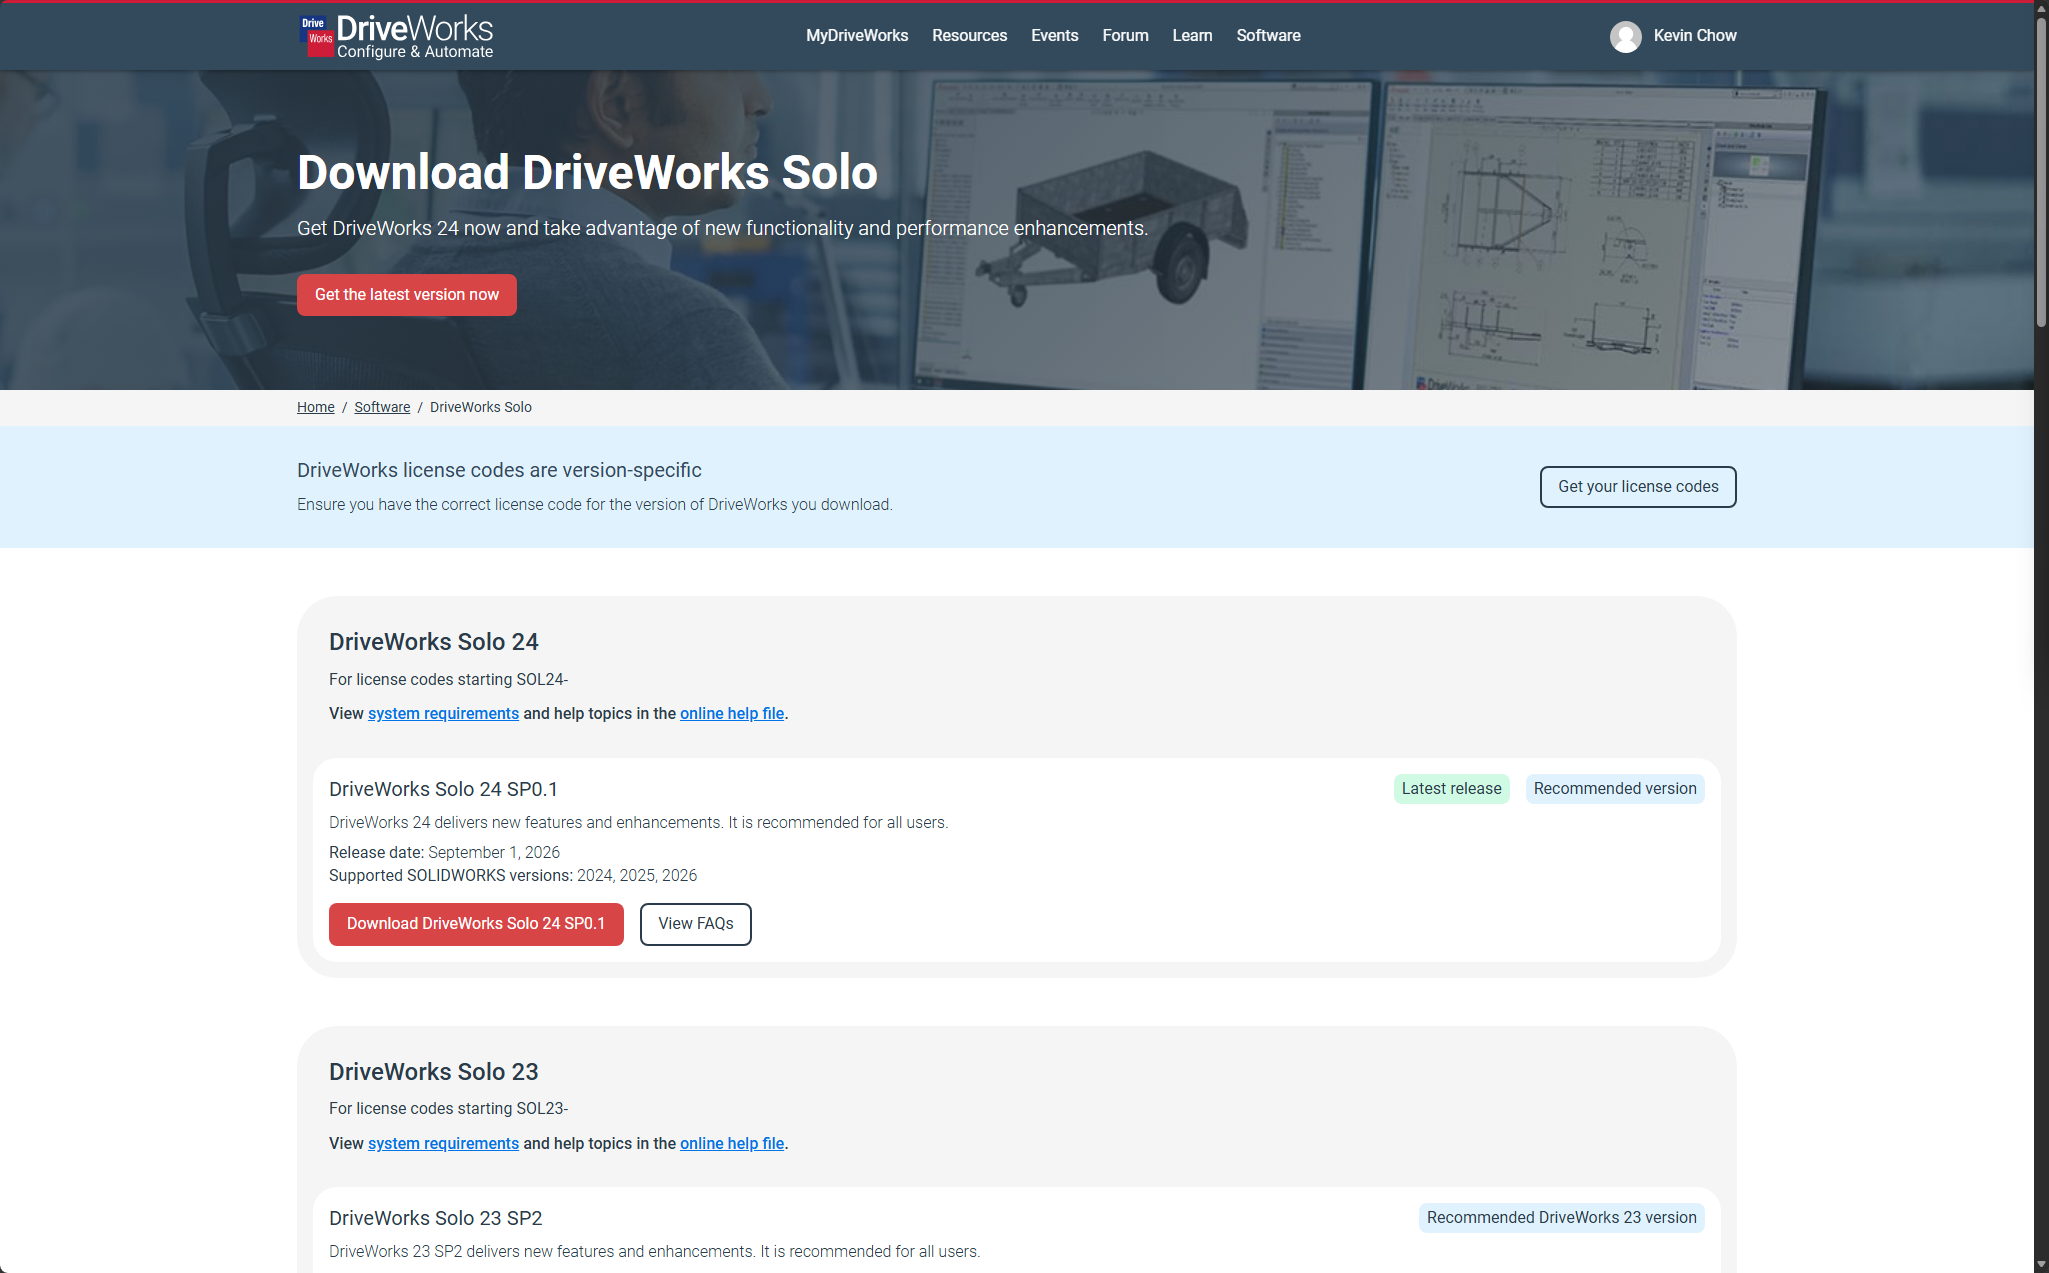Click license codes starting SOL23- text
2049x1273 pixels.
(448, 1109)
